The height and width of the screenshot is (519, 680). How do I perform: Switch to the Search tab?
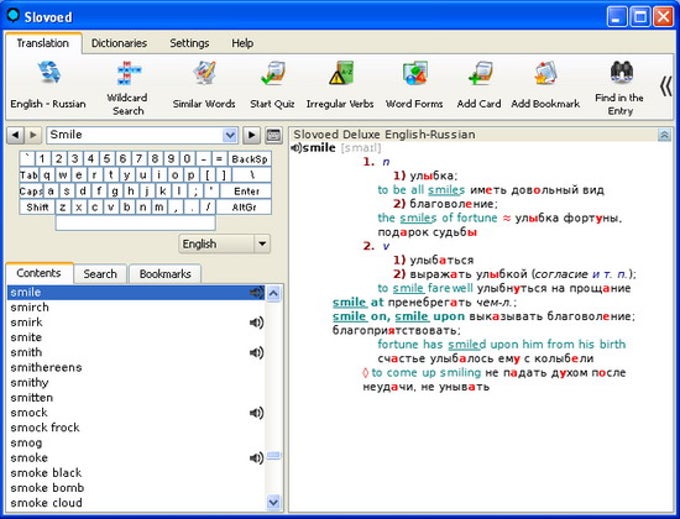100,274
